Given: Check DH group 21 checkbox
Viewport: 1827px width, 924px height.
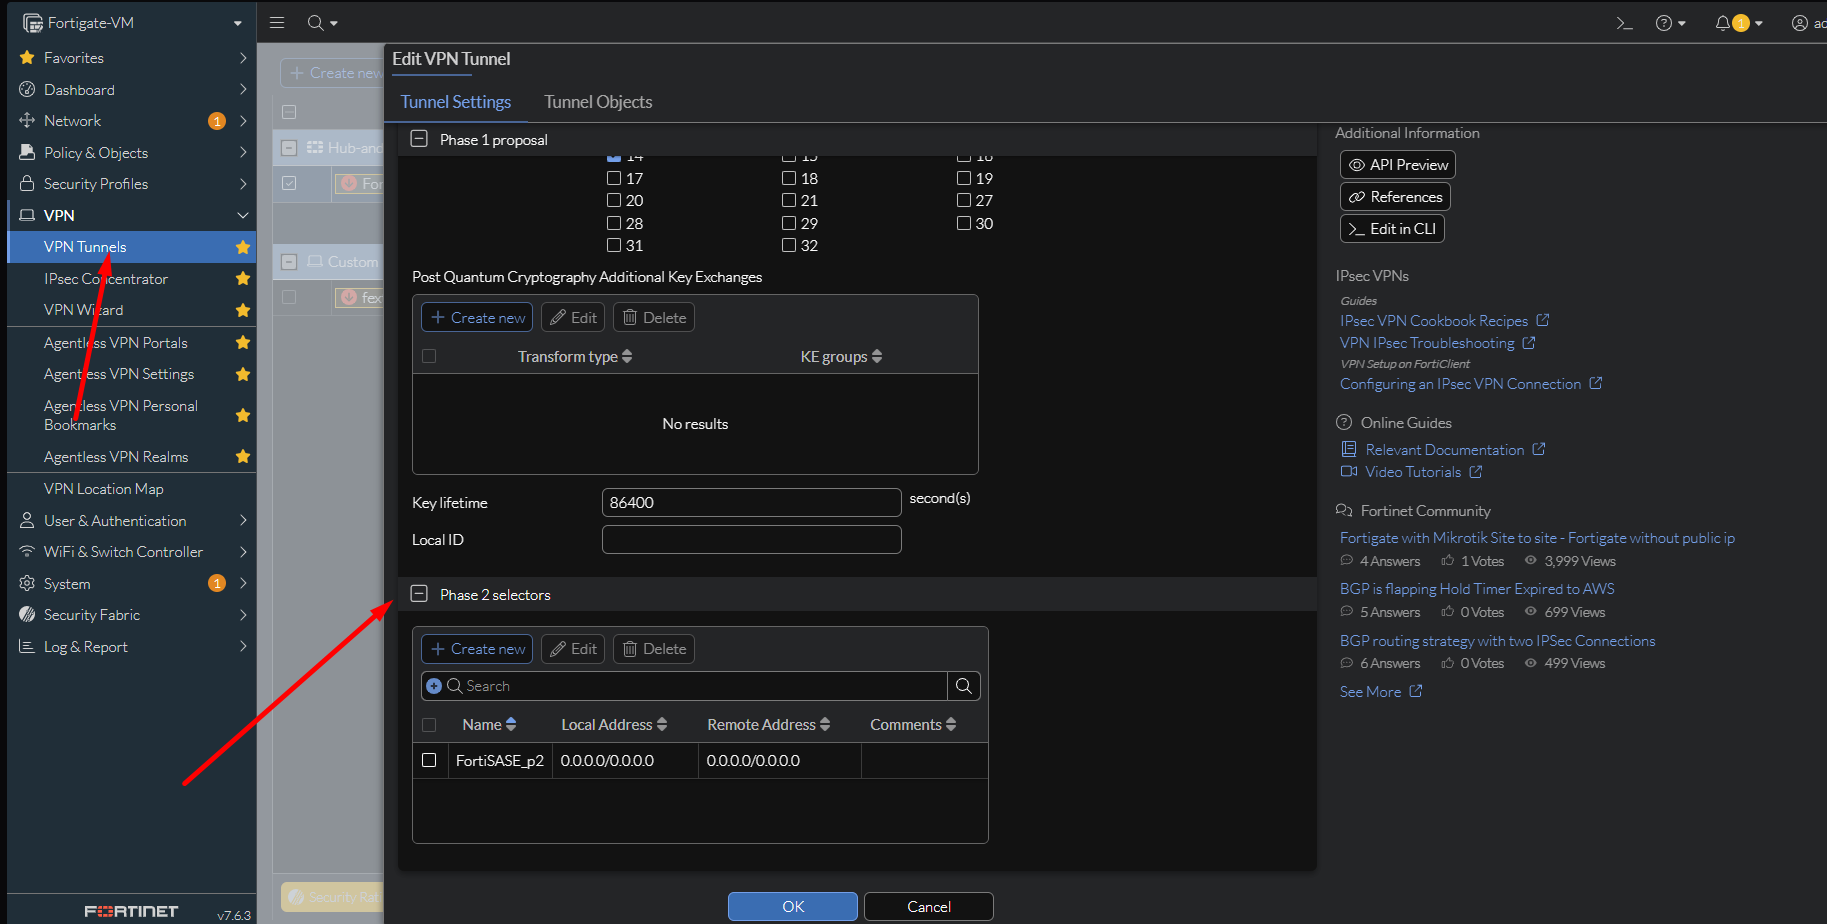Looking at the screenshot, I should (x=789, y=200).
